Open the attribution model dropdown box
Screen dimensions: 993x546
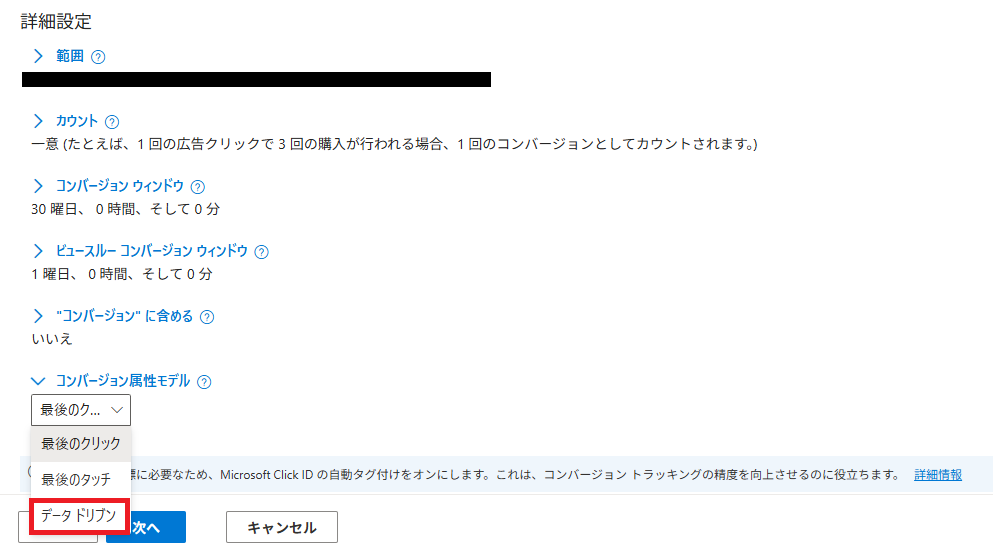(x=81, y=410)
